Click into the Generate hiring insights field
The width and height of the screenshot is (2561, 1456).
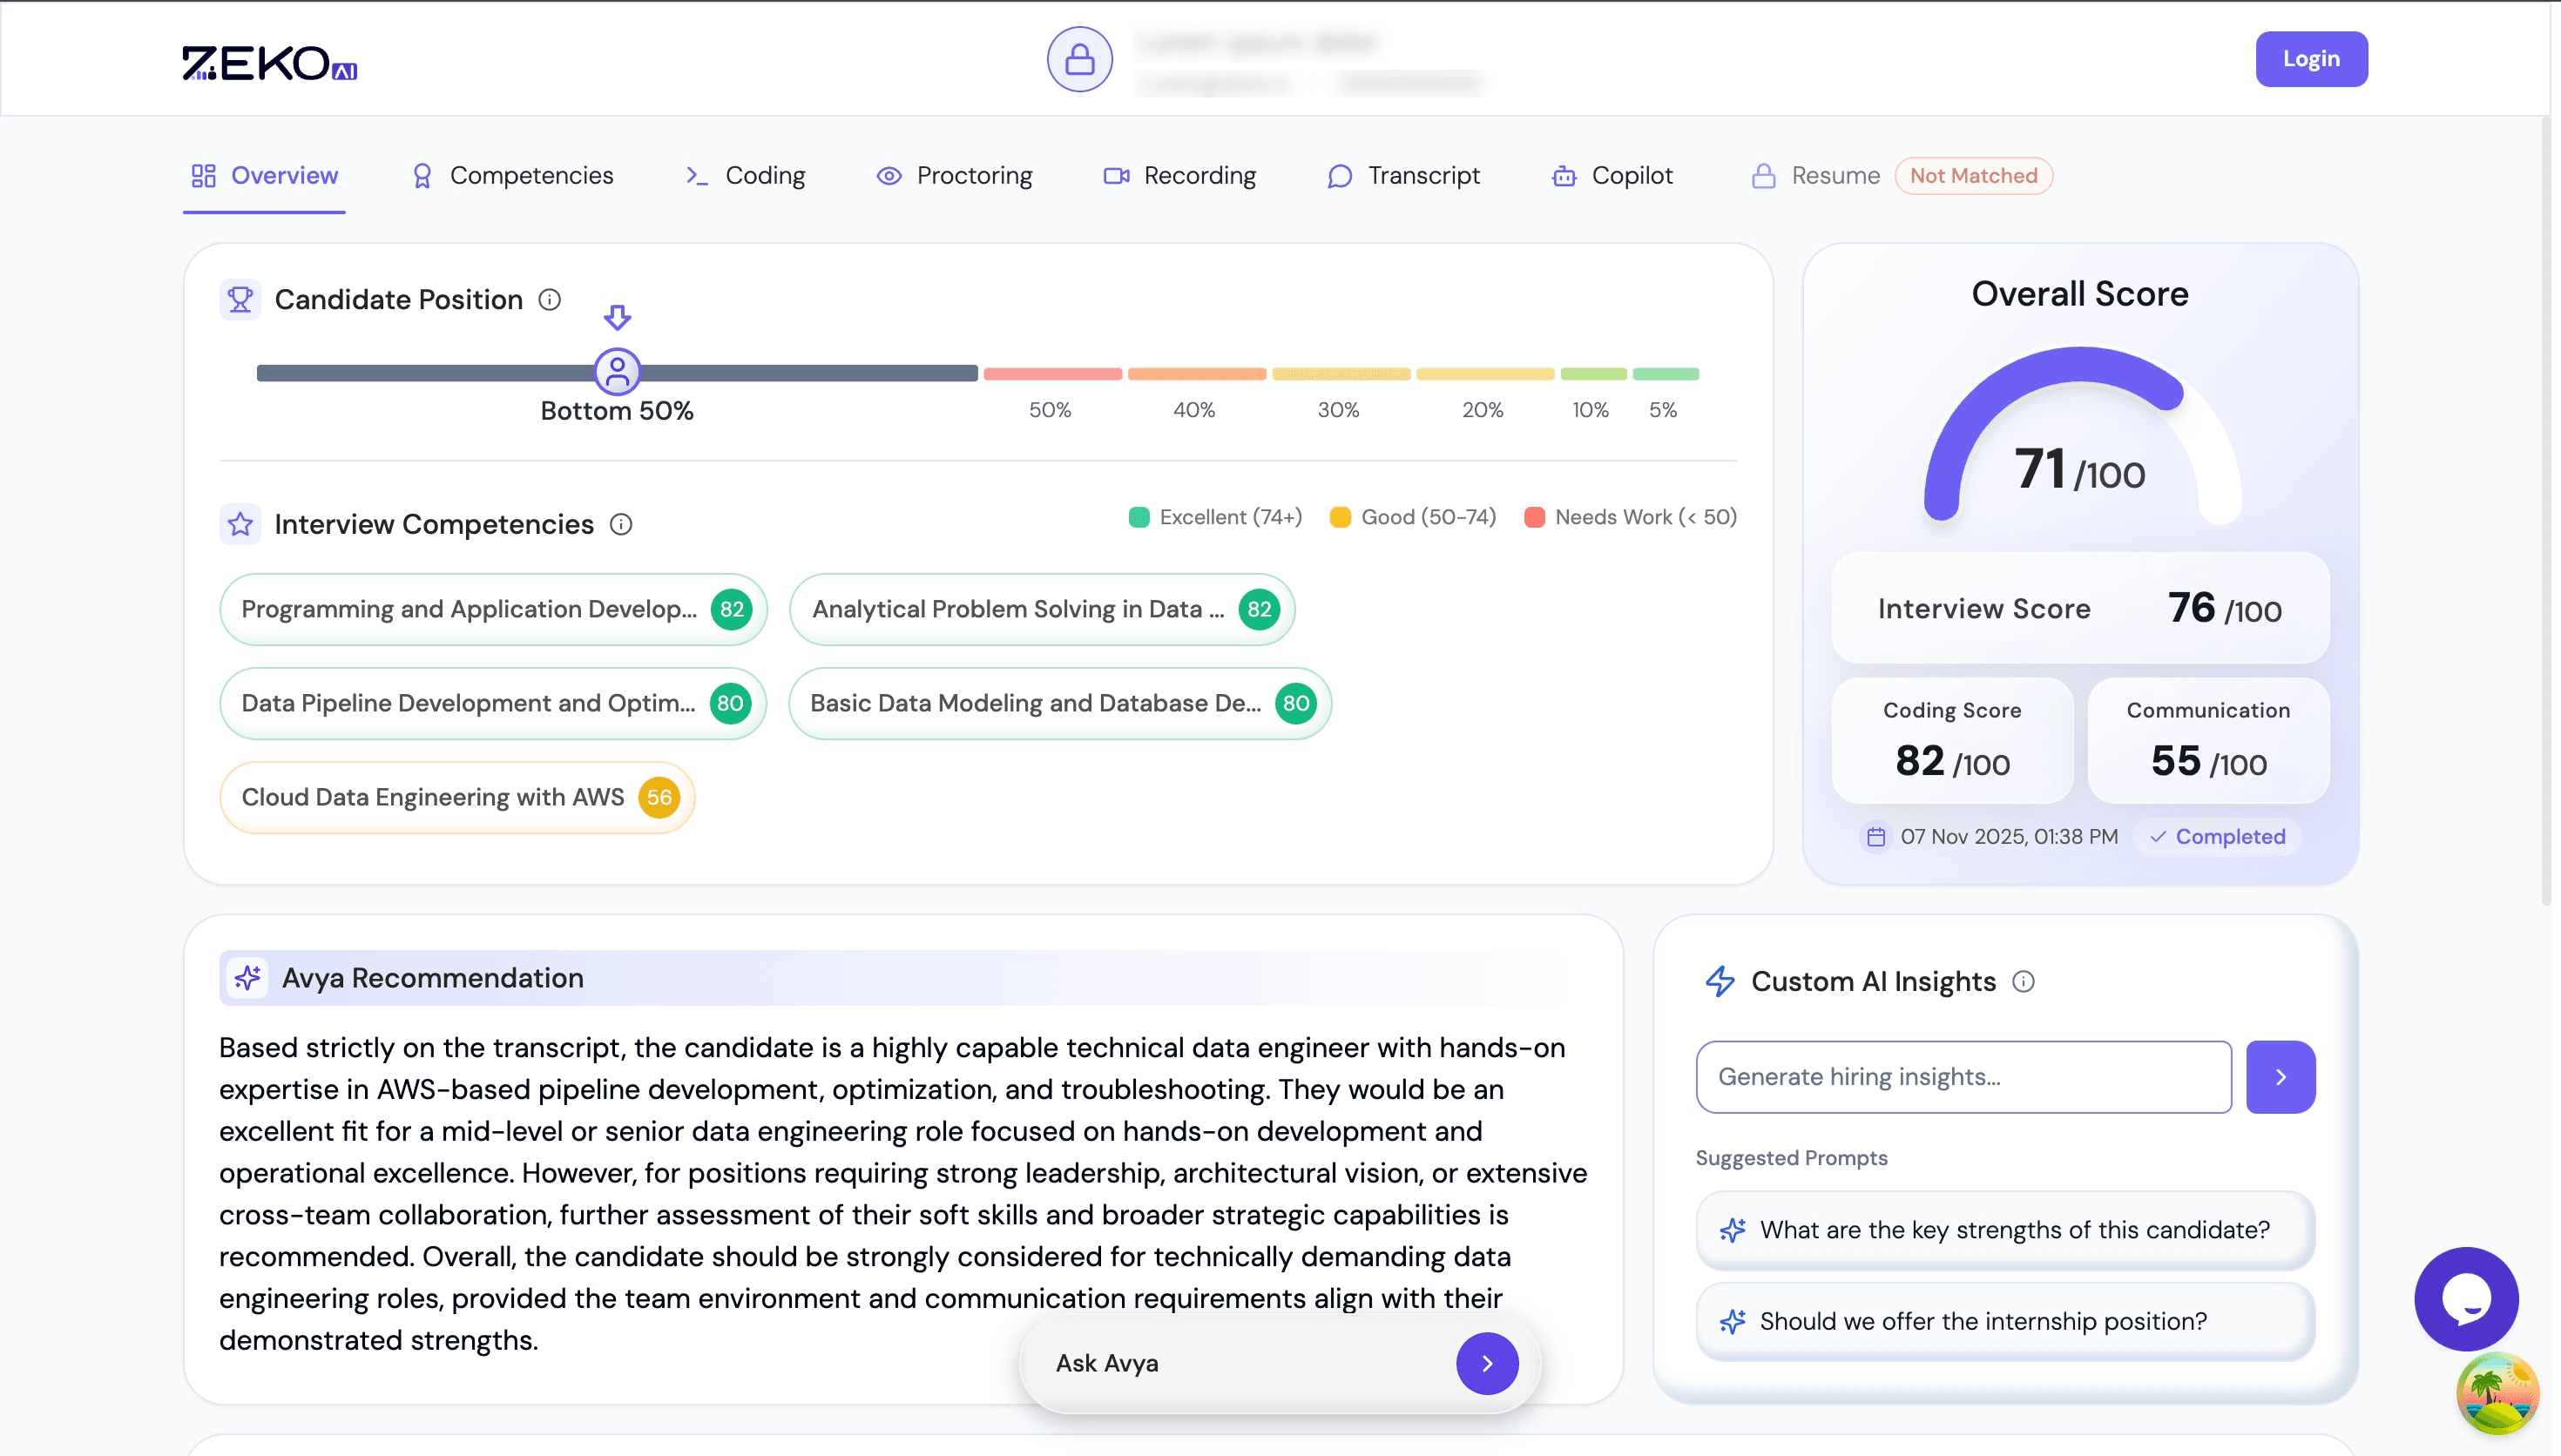(x=1962, y=1076)
